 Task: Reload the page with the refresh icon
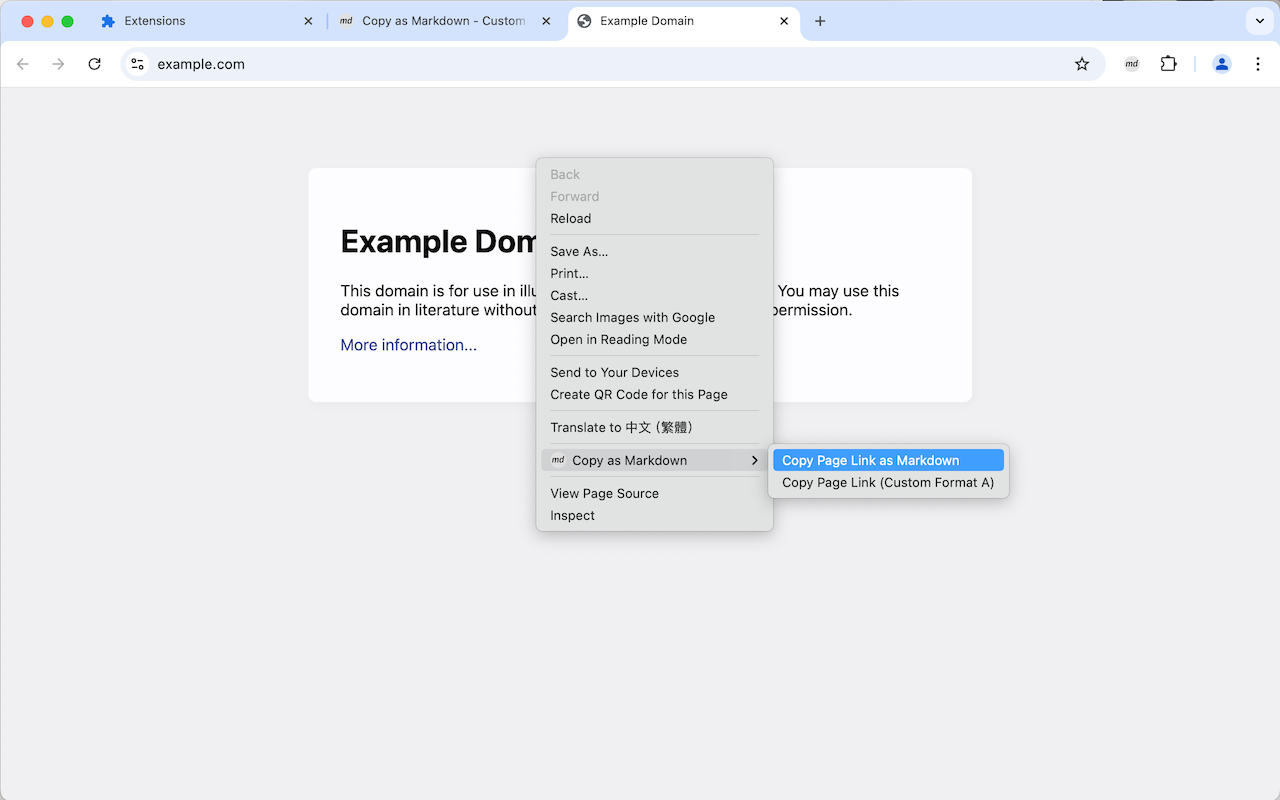94,63
